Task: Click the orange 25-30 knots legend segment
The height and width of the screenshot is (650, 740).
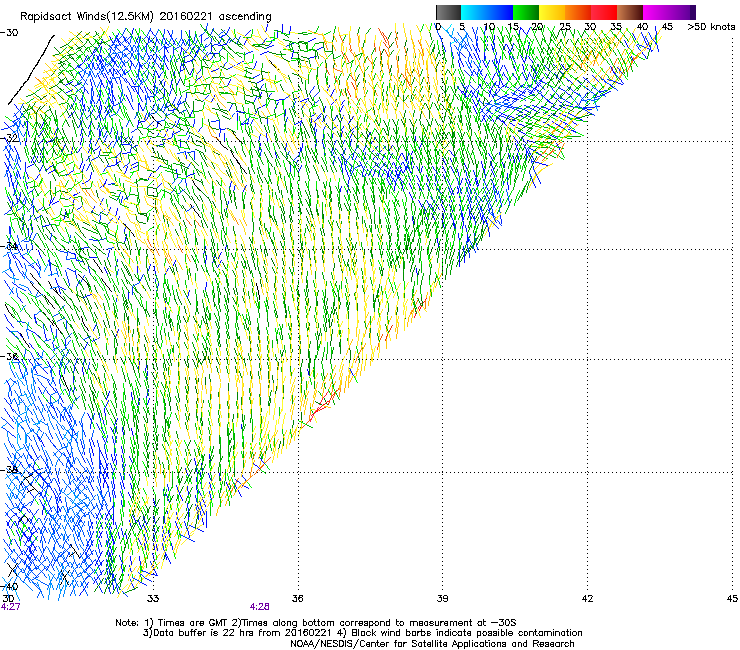Action: coord(578,12)
